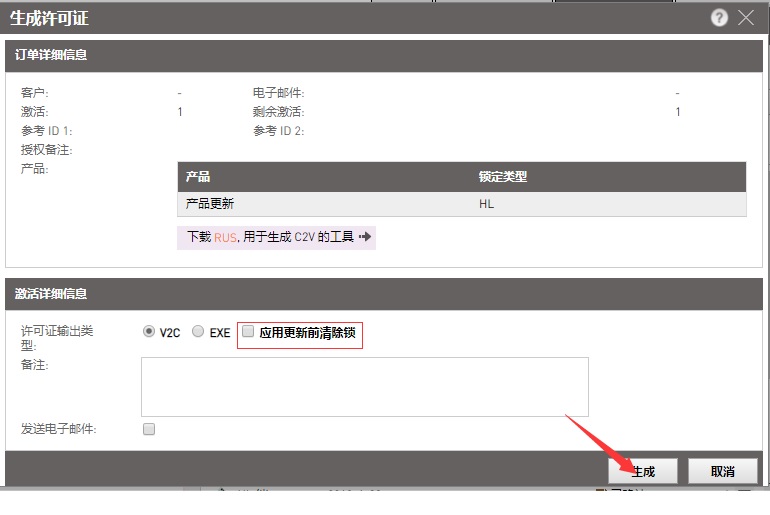Cancel with the 取消 button
This screenshot has height=515, width=770.
coord(722,471)
